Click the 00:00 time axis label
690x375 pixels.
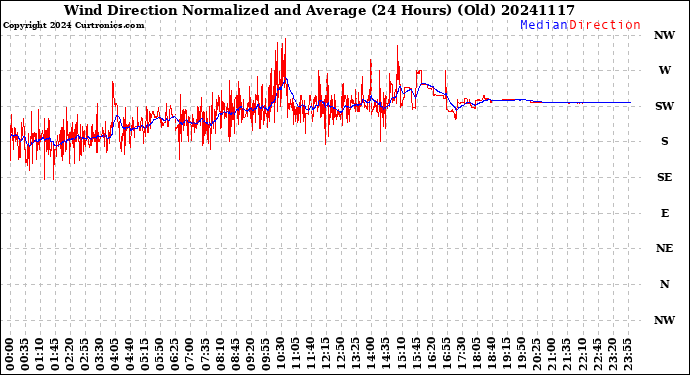[10, 354]
